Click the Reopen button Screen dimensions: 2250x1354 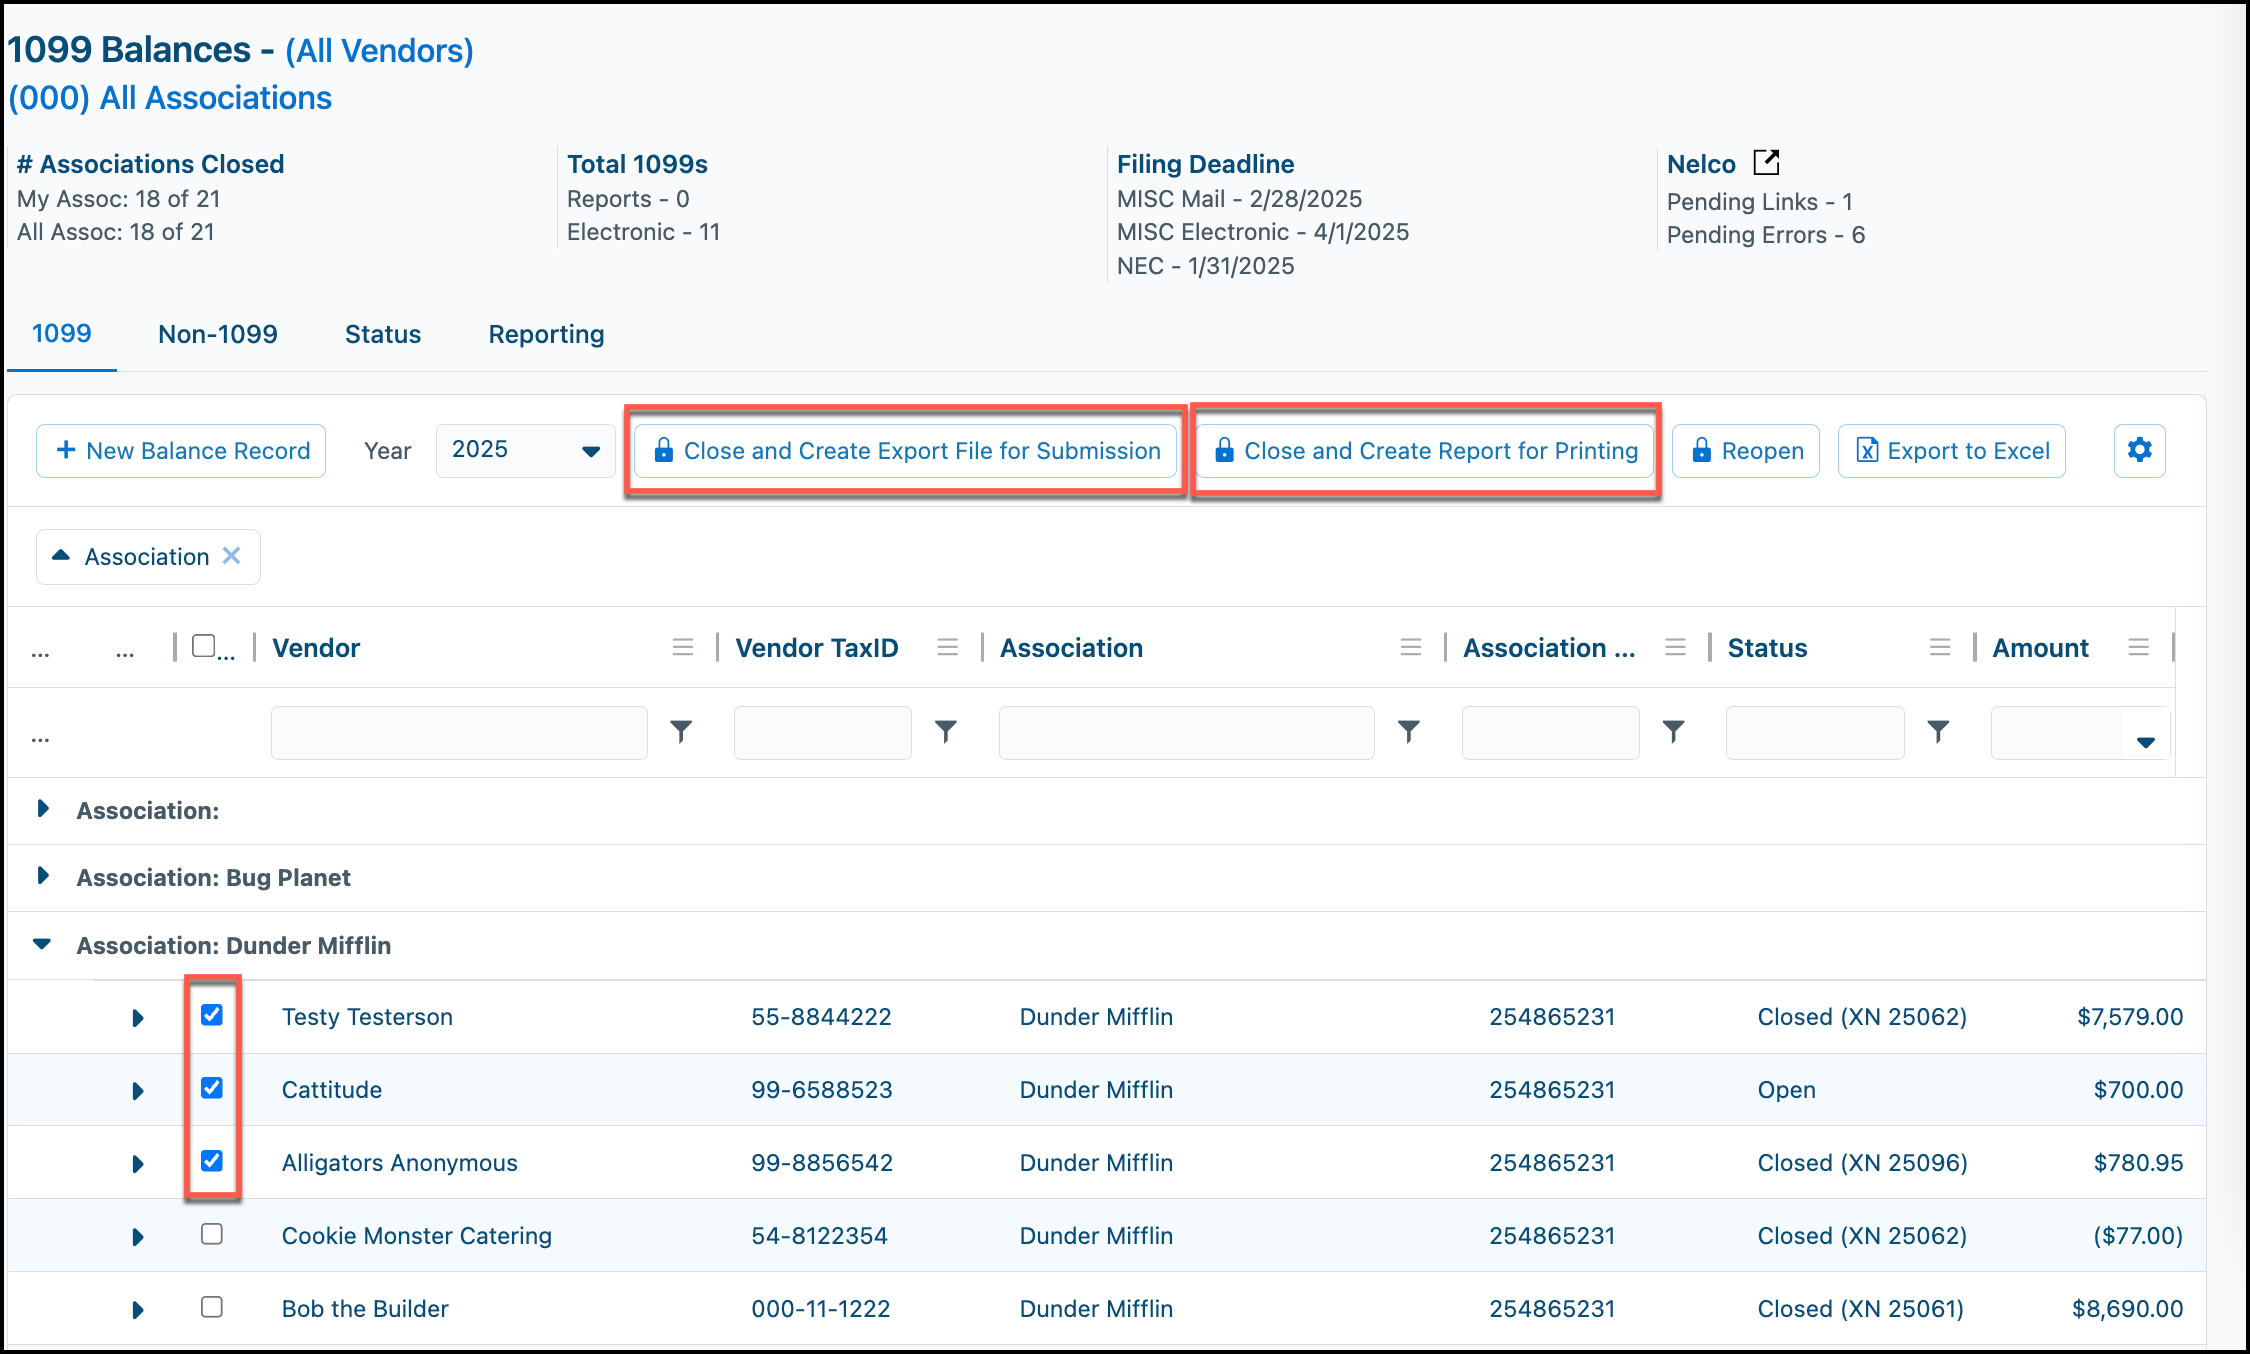click(x=1746, y=450)
